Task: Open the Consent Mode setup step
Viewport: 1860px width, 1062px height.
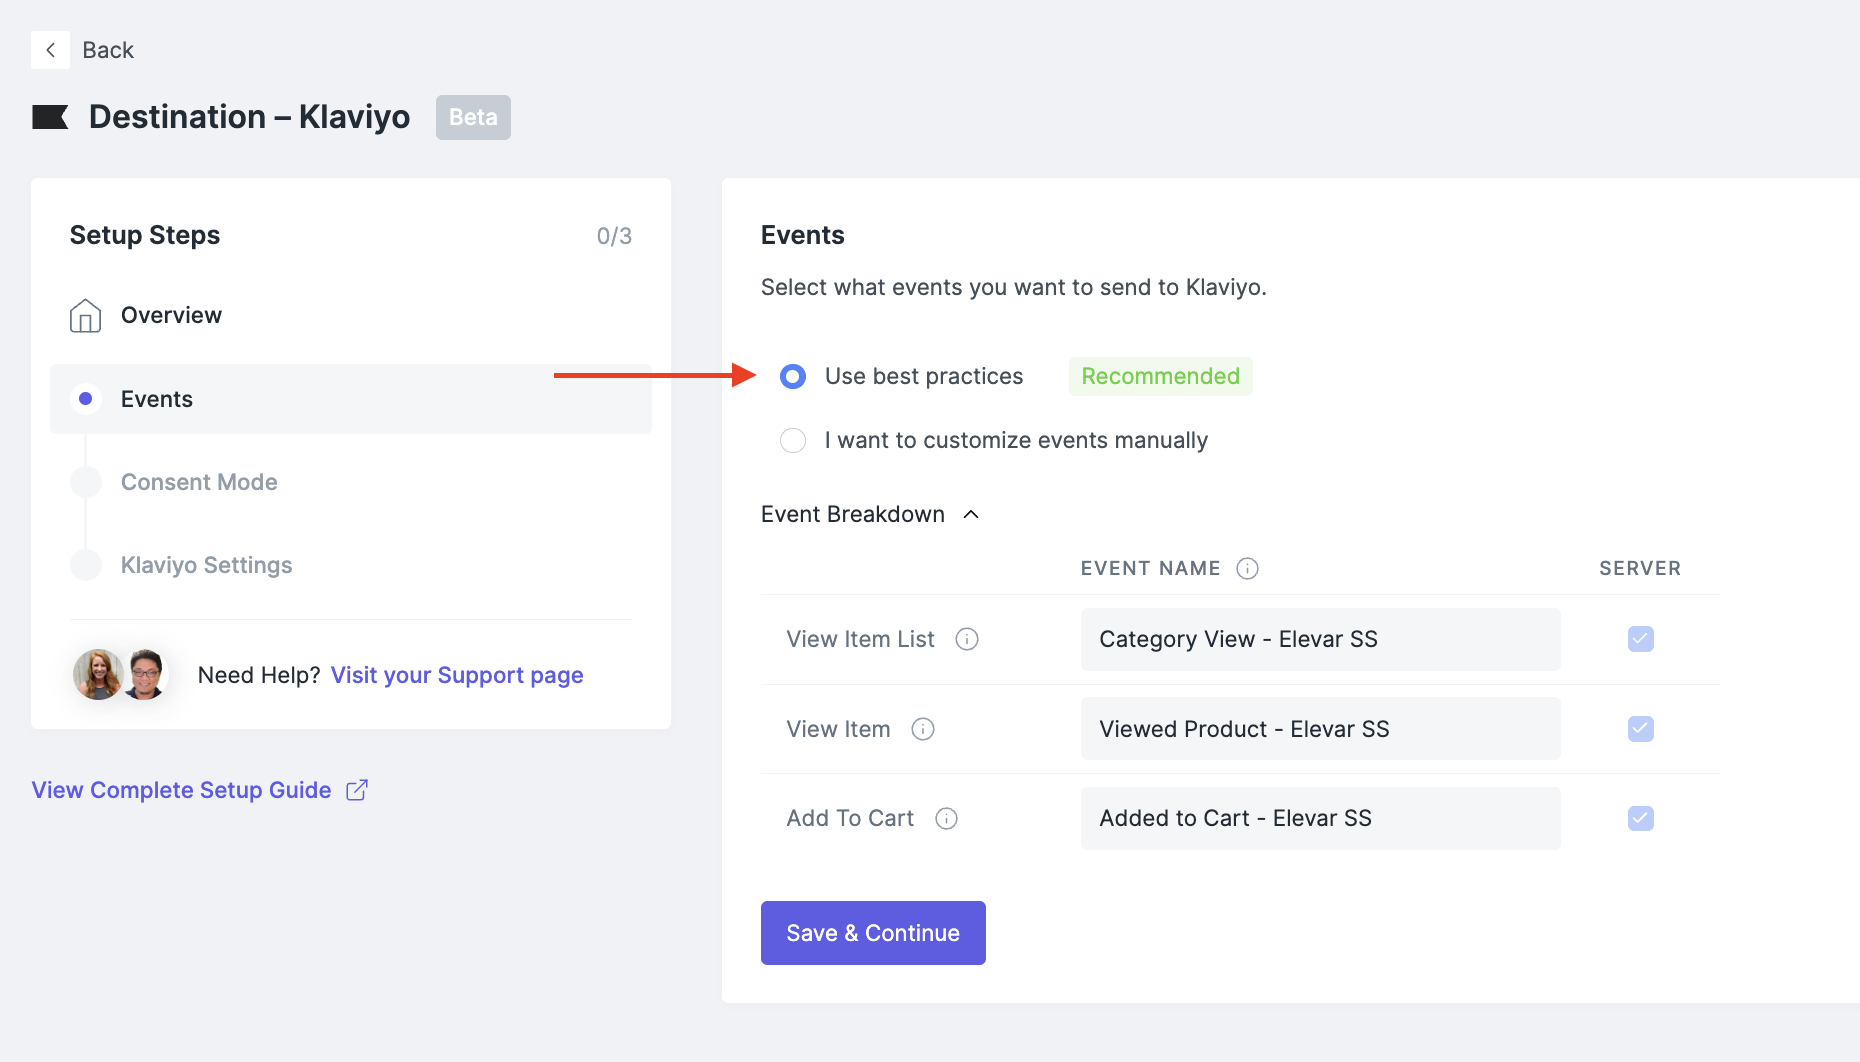Action: click(x=199, y=481)
